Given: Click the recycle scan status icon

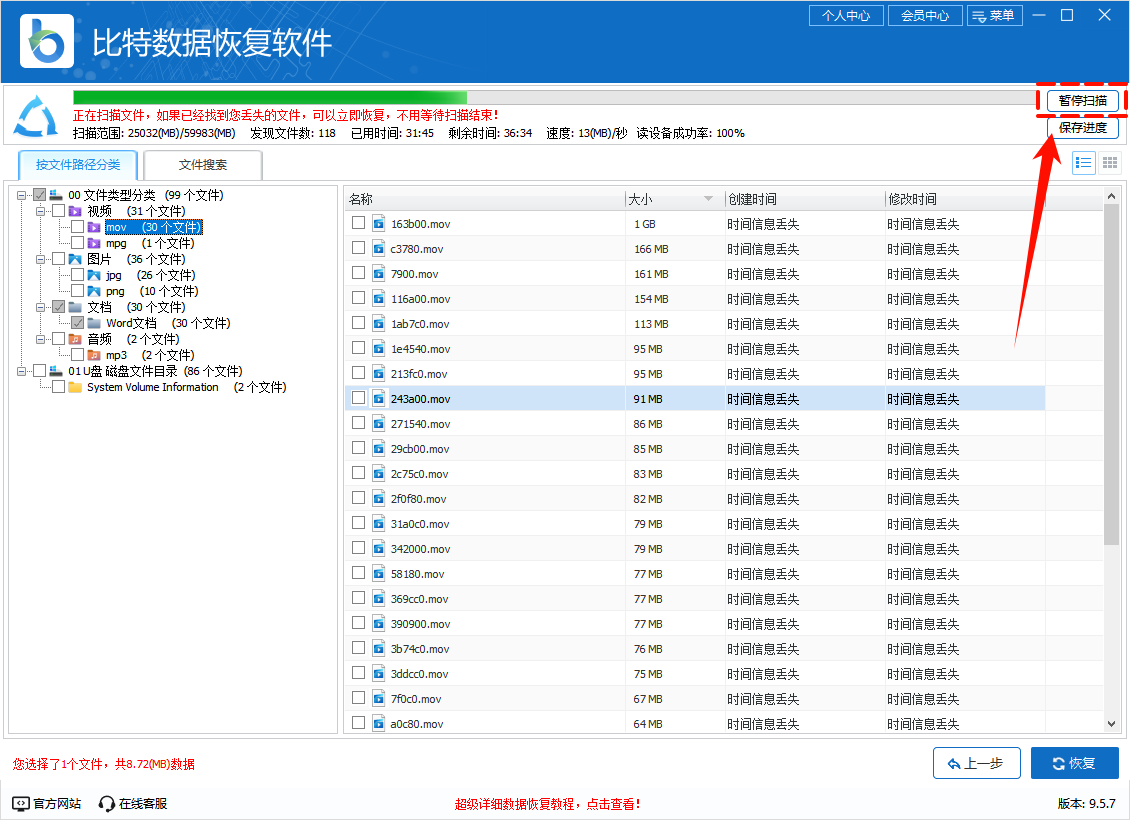Looking at the screenshot, I should (37, 117).
